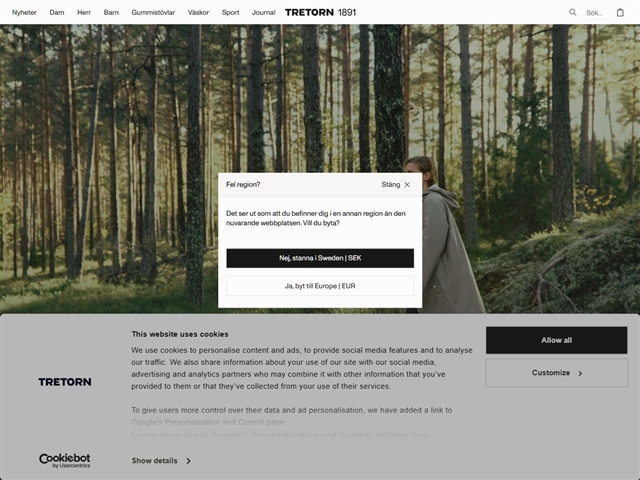
Task: Open Google's Personalisation and Control page link
Action: click(x=208, y=422)
